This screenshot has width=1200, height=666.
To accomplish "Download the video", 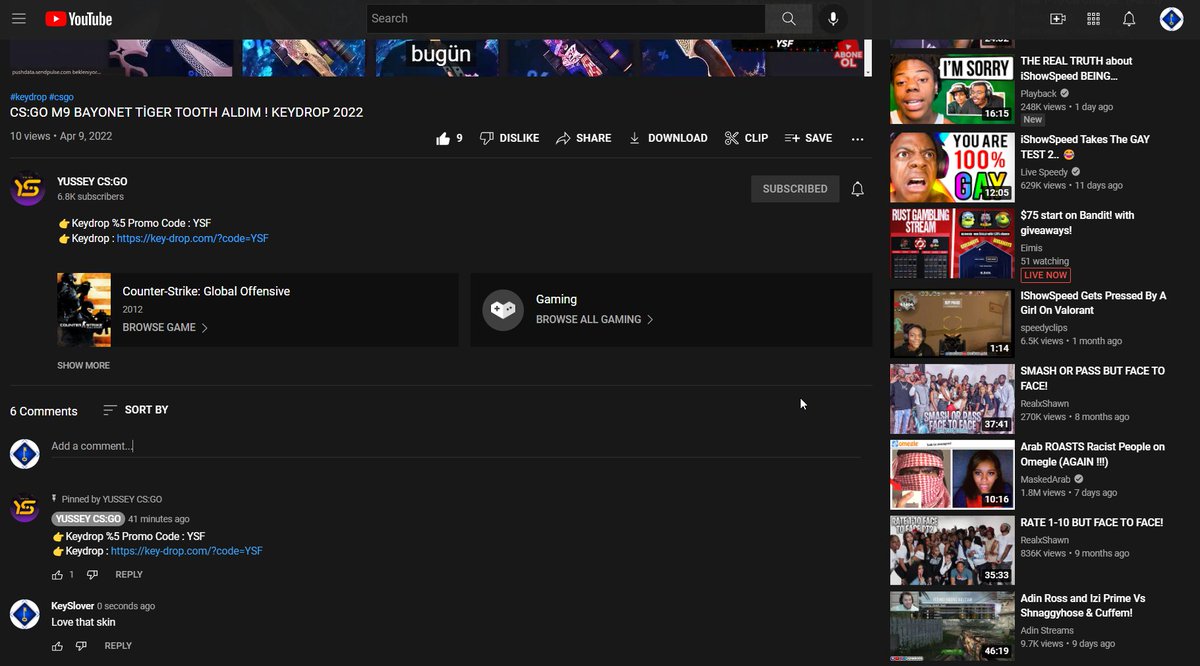I will (x=668, y=138).
